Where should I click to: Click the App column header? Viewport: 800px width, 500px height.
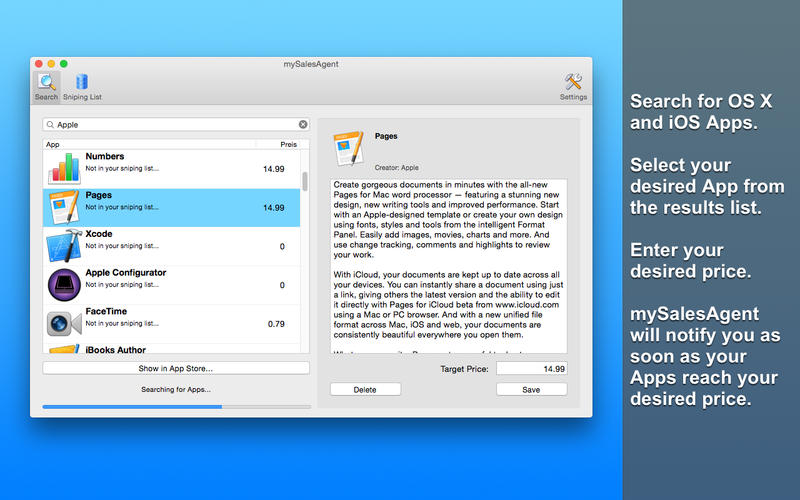point(53,144)
